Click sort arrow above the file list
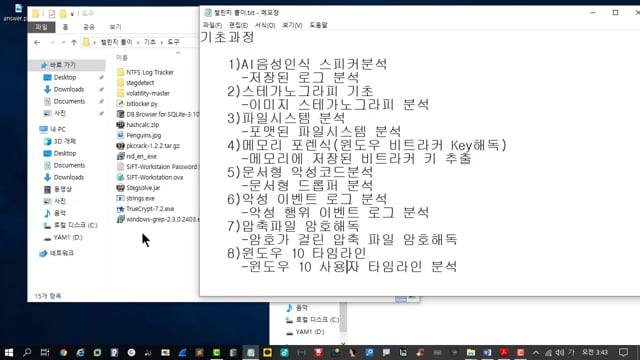Viewport: 640px width, 360px height. tap(178, 53)
